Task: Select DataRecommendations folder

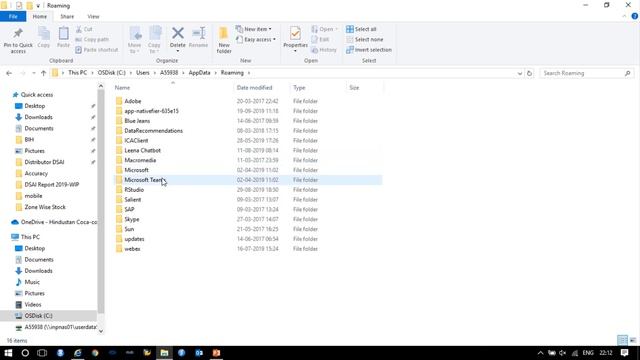Action: pos(153,131)
